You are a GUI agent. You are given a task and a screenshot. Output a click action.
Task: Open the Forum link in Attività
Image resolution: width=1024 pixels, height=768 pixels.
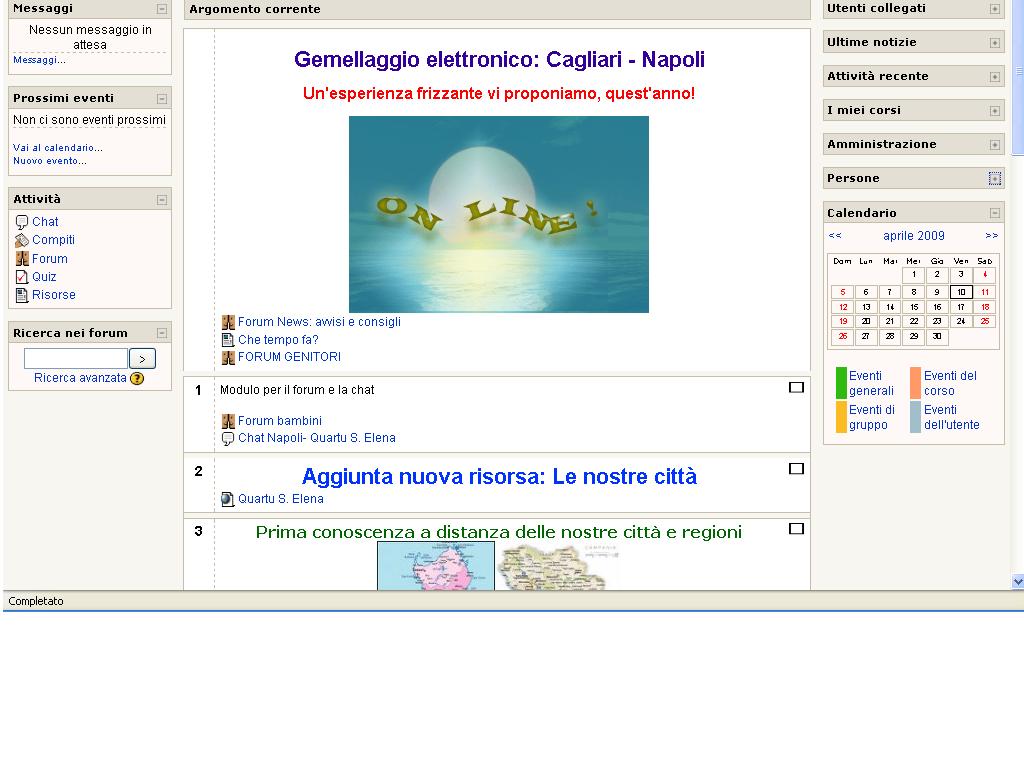(x=50, y=259)
